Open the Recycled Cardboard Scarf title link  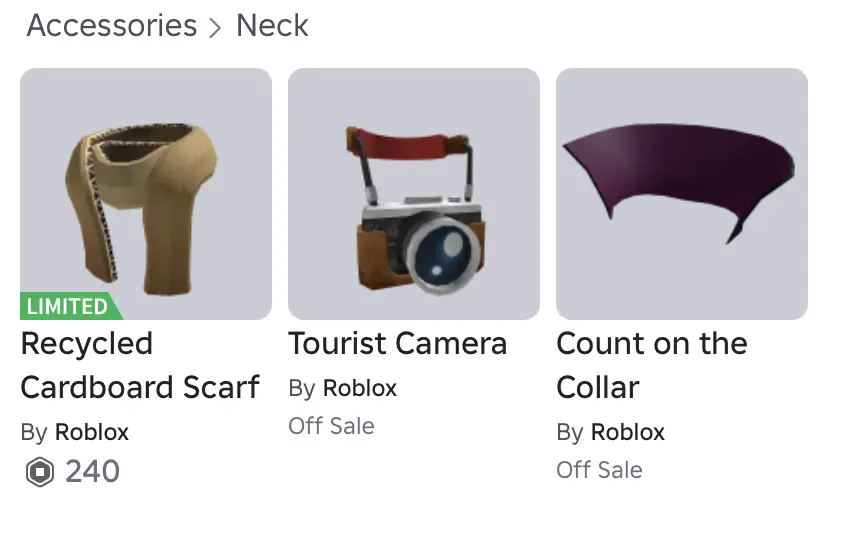[x=140, y=365]
